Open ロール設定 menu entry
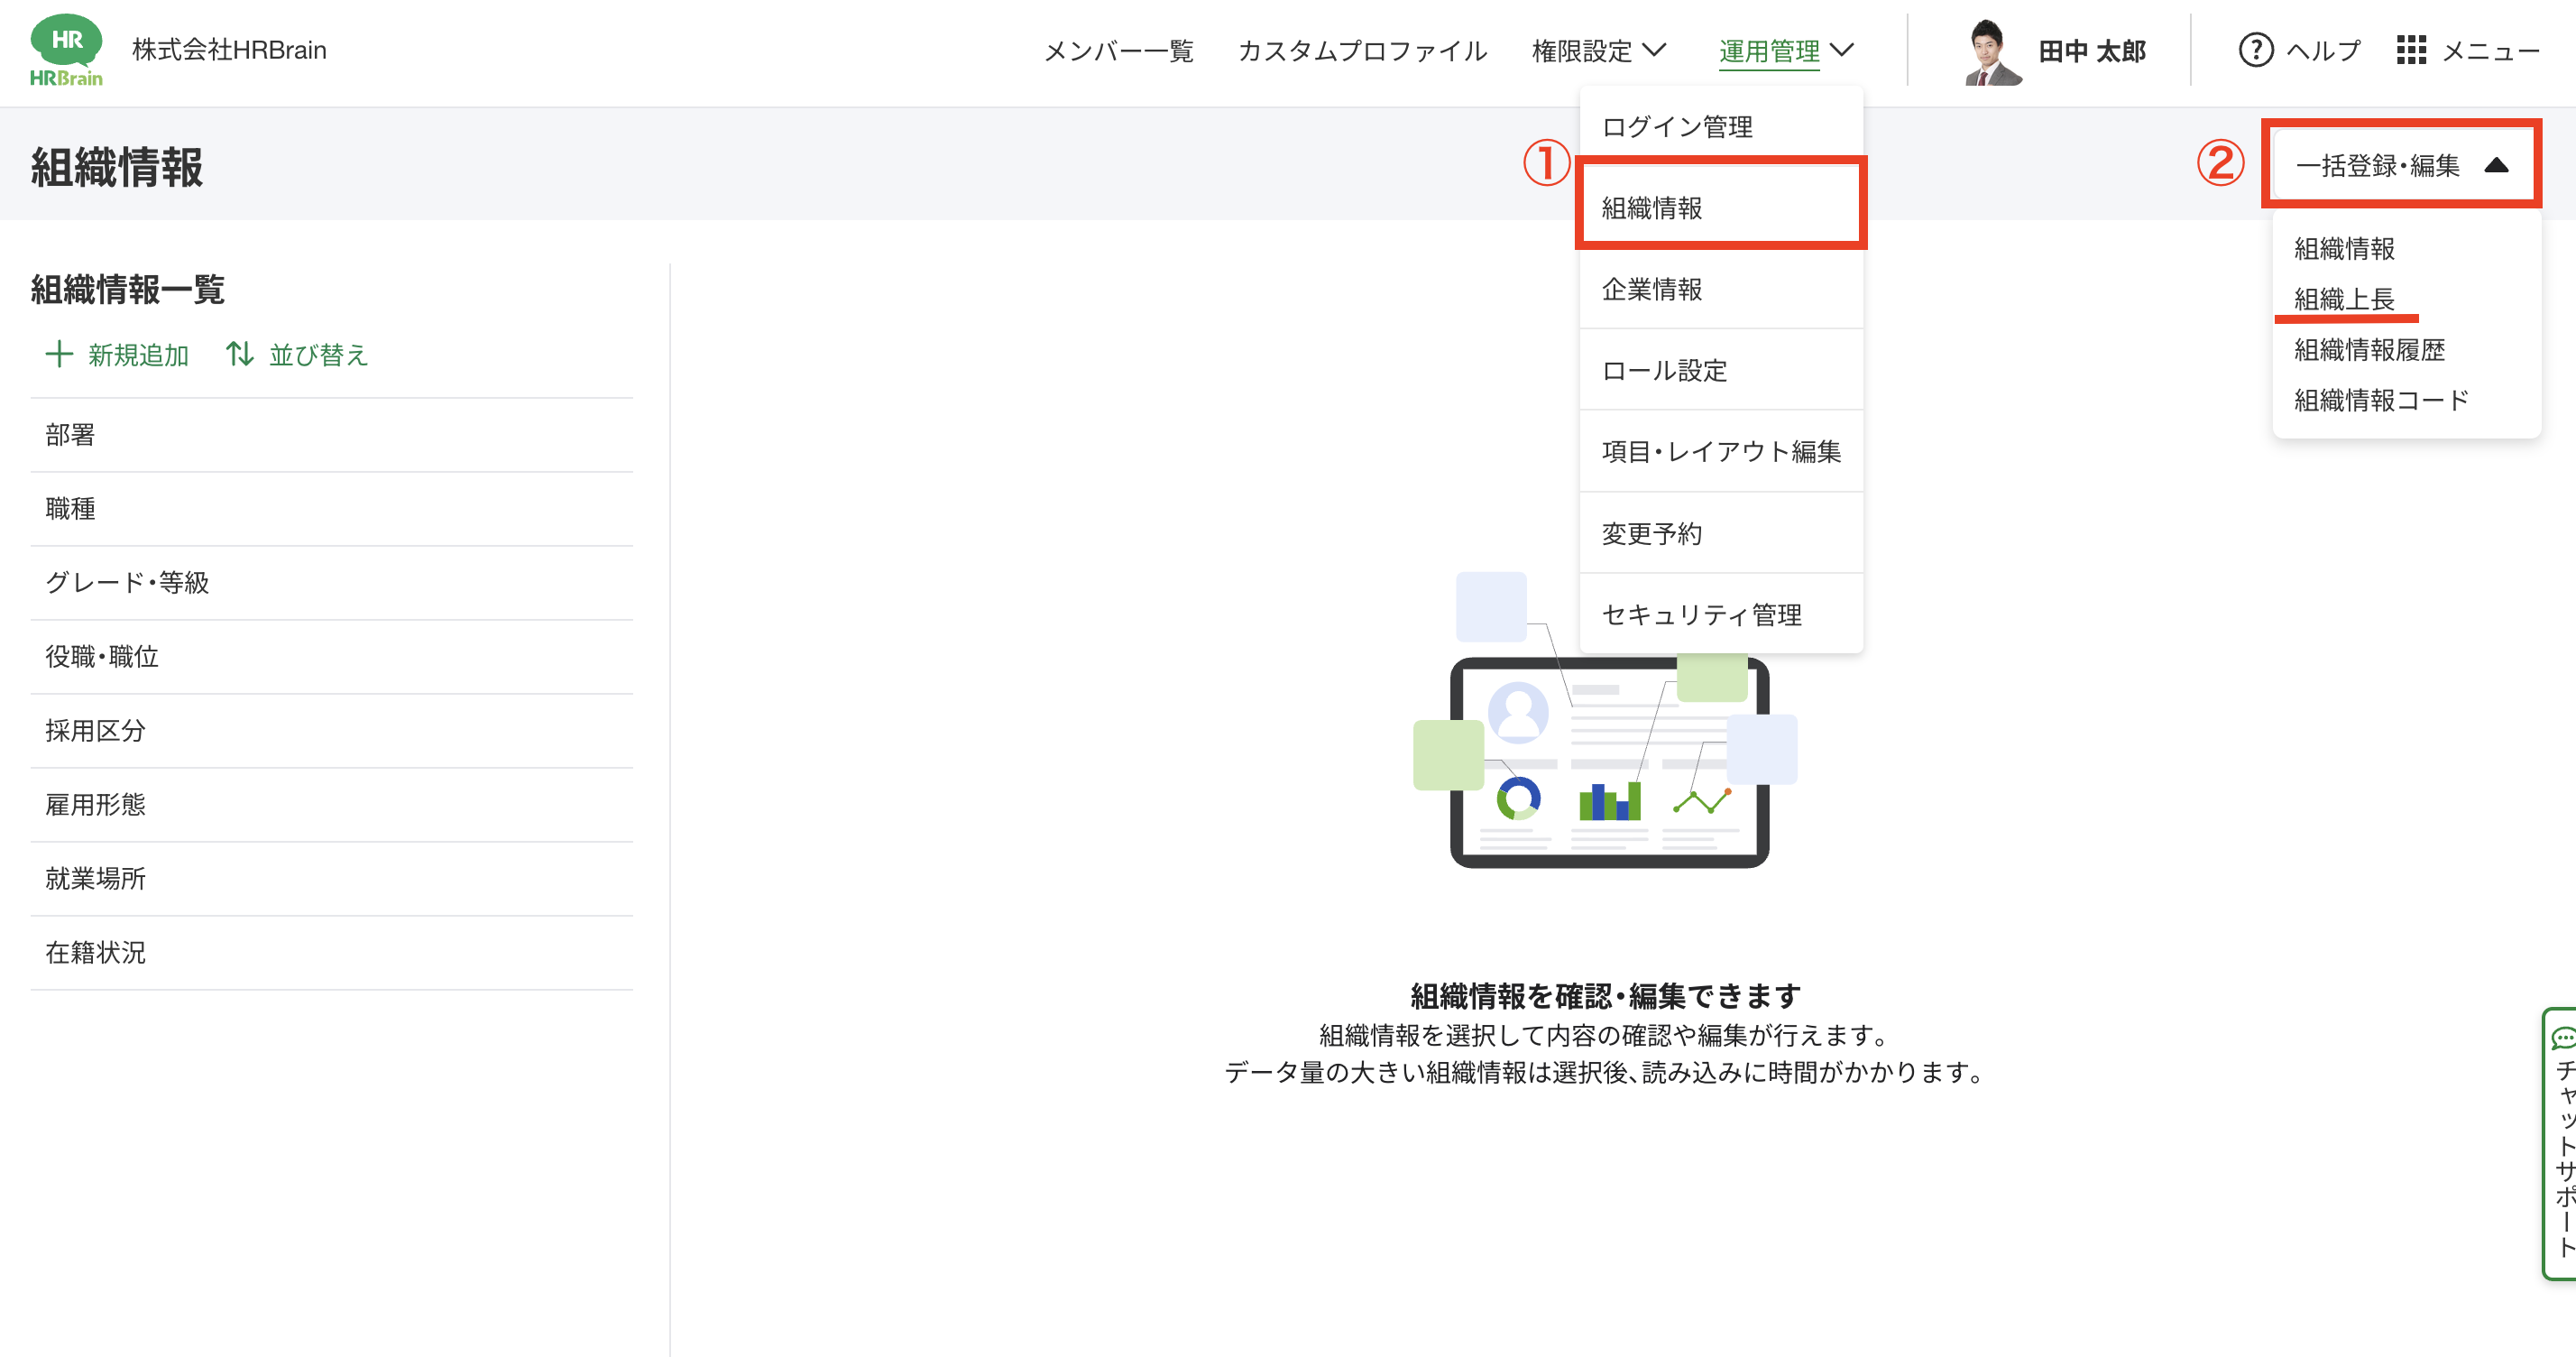This screenshot has width=2576, height=1357. tap(1664, 371)
